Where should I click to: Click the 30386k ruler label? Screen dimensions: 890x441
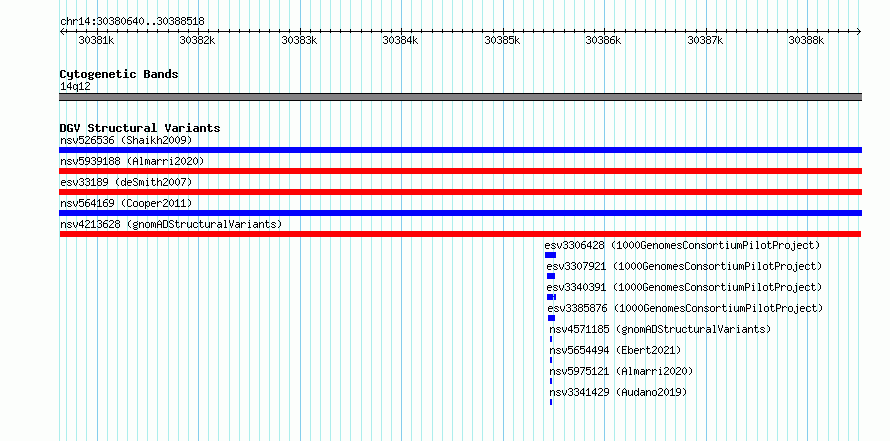pos(603,40)
